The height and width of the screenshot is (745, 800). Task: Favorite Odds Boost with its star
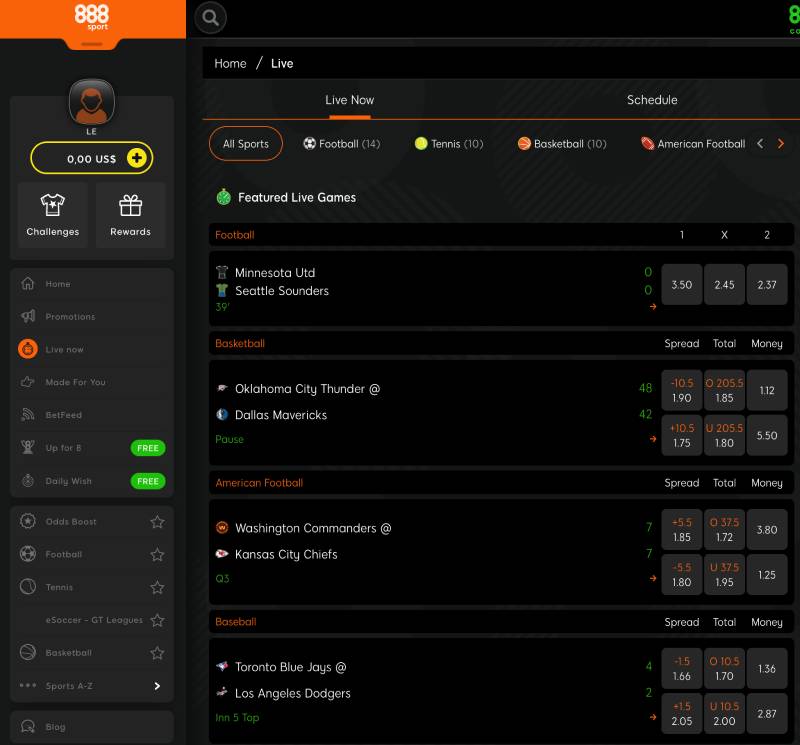157,522
